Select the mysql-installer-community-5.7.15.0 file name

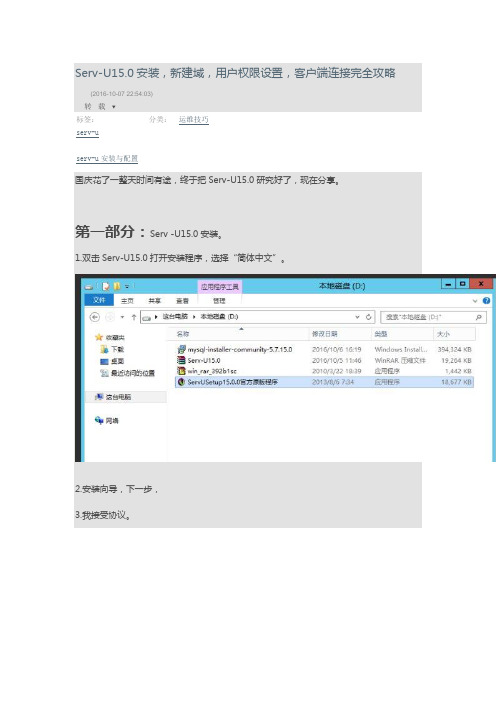(x=239, y=349)
